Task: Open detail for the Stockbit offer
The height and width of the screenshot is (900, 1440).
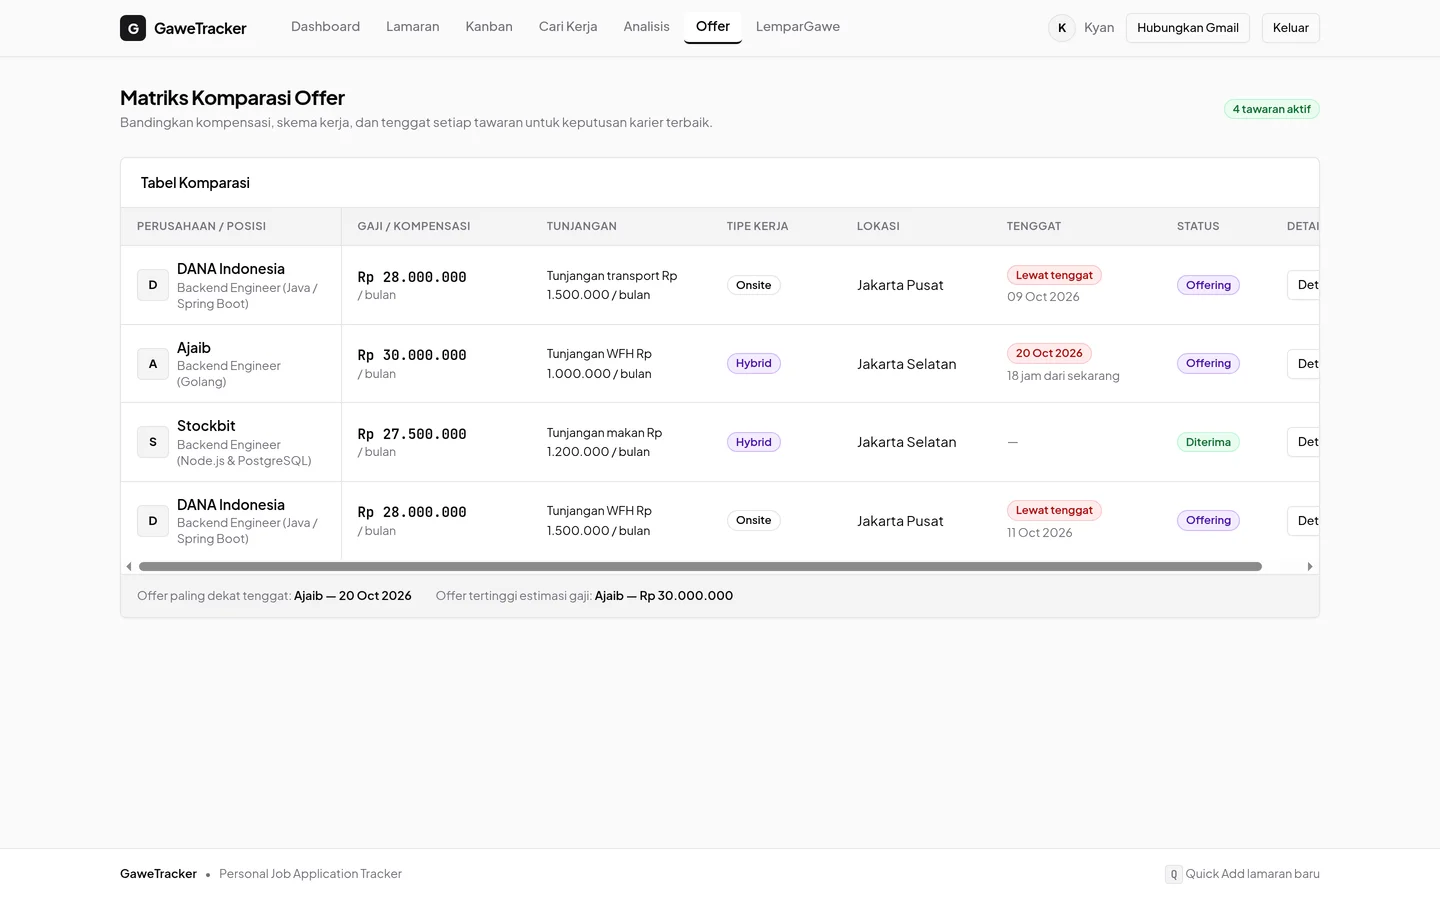Action: [x=1303, y=442]
